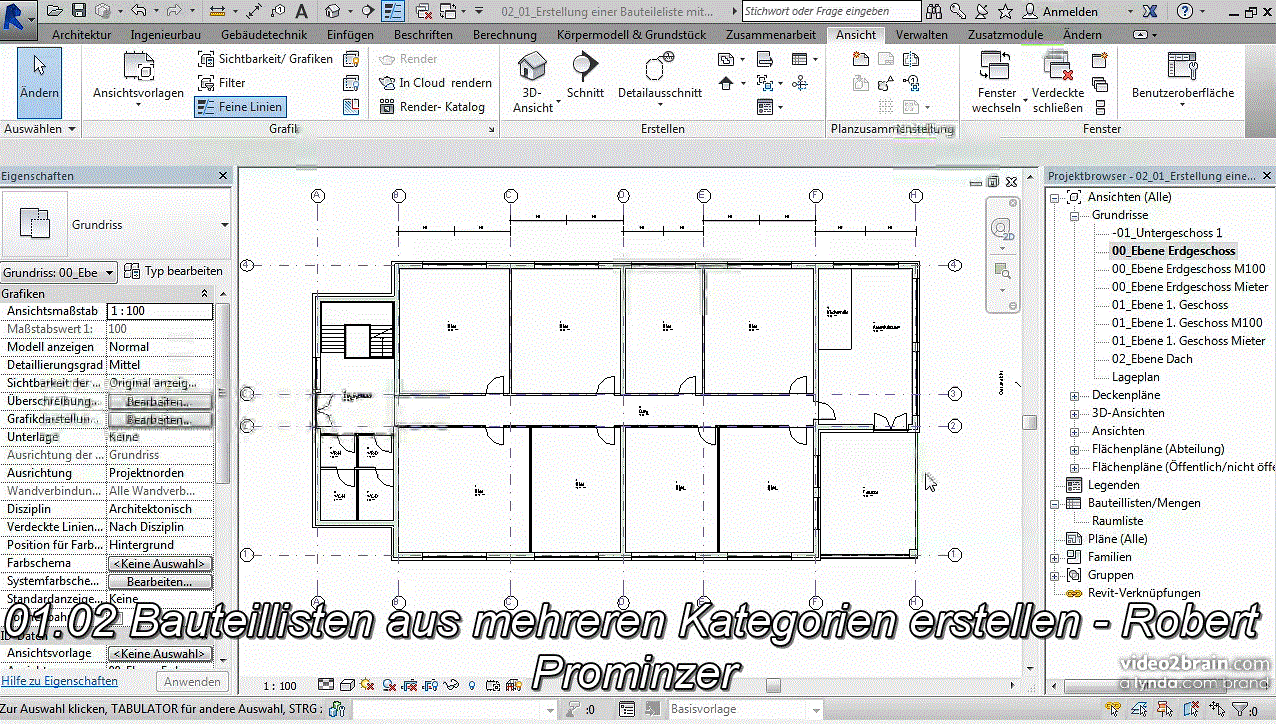
Task: Open the Auswählen panel dropdown
Action: (x=40, y=129)
